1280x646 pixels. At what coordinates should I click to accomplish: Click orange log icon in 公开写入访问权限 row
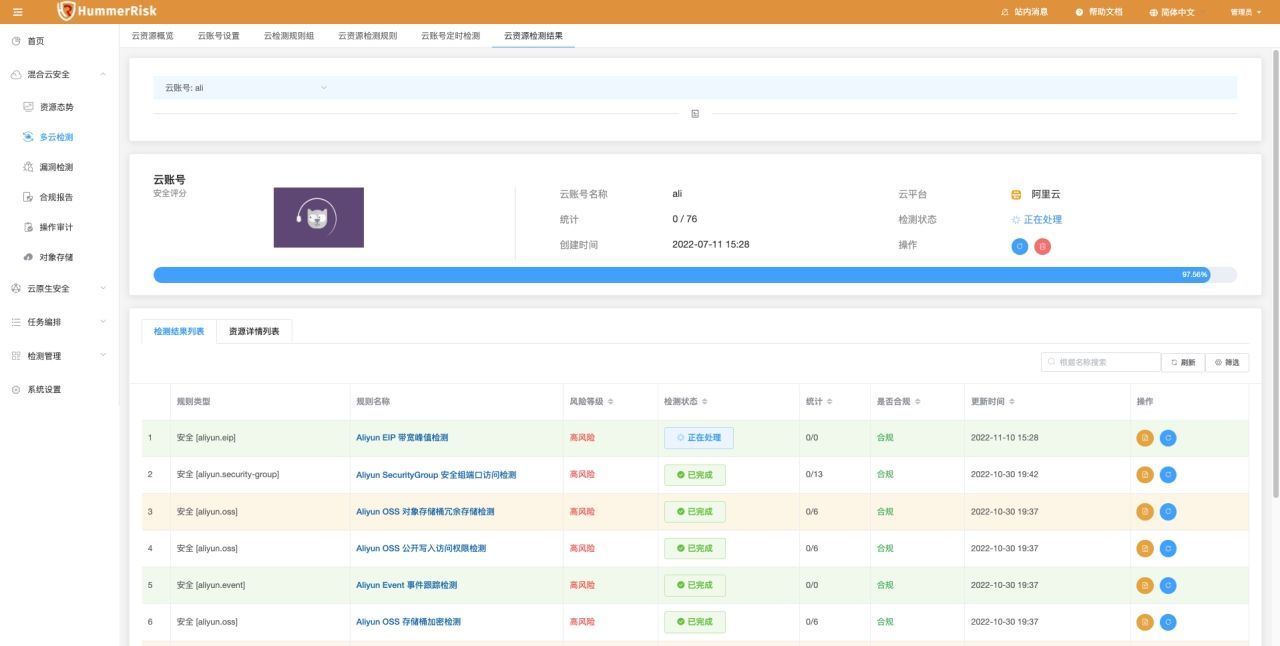[x=1146, y=549]
